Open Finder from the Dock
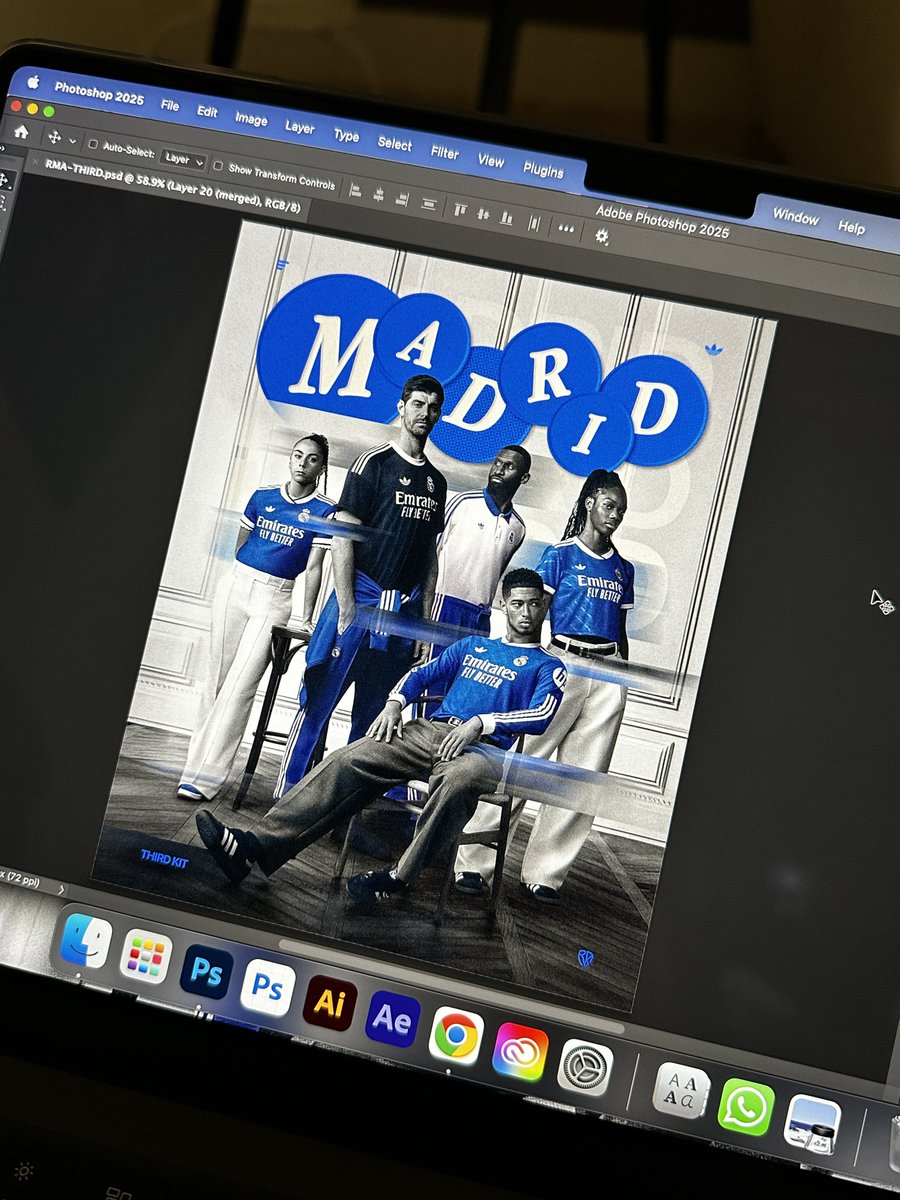The image size is (900, 1200). click(x=85, y=940)
